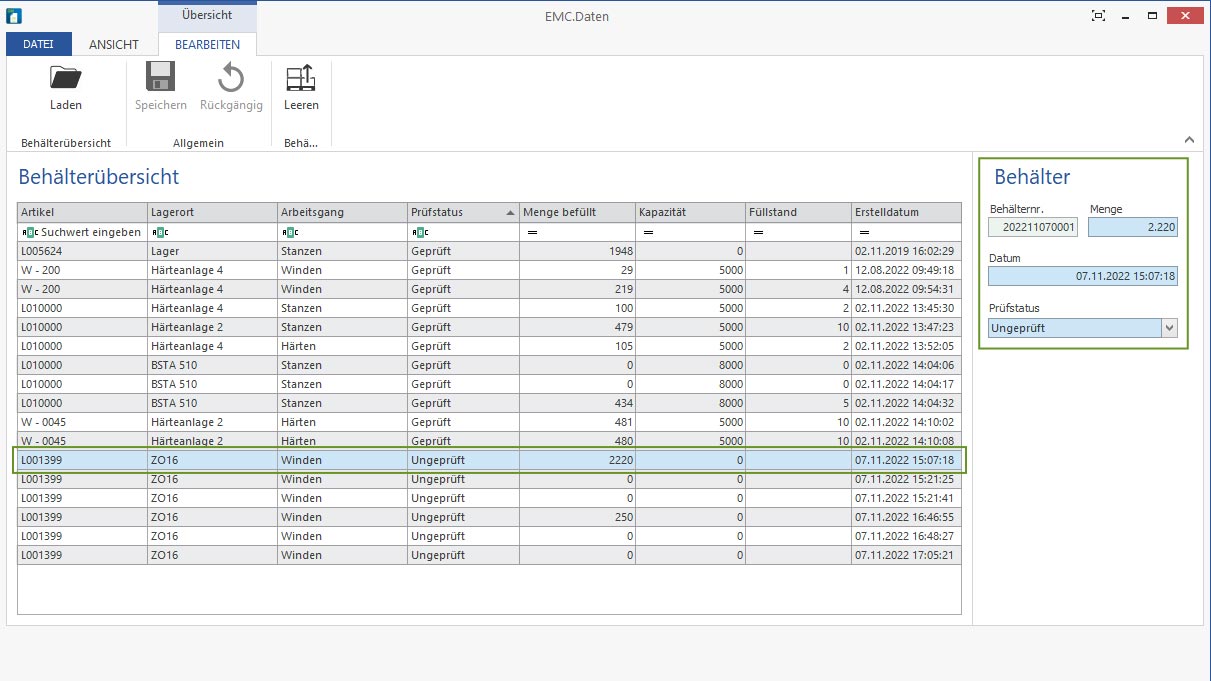The image size is (1211, 681).
Task: Click the Erstelldatum column header
Action: (905, 212)
